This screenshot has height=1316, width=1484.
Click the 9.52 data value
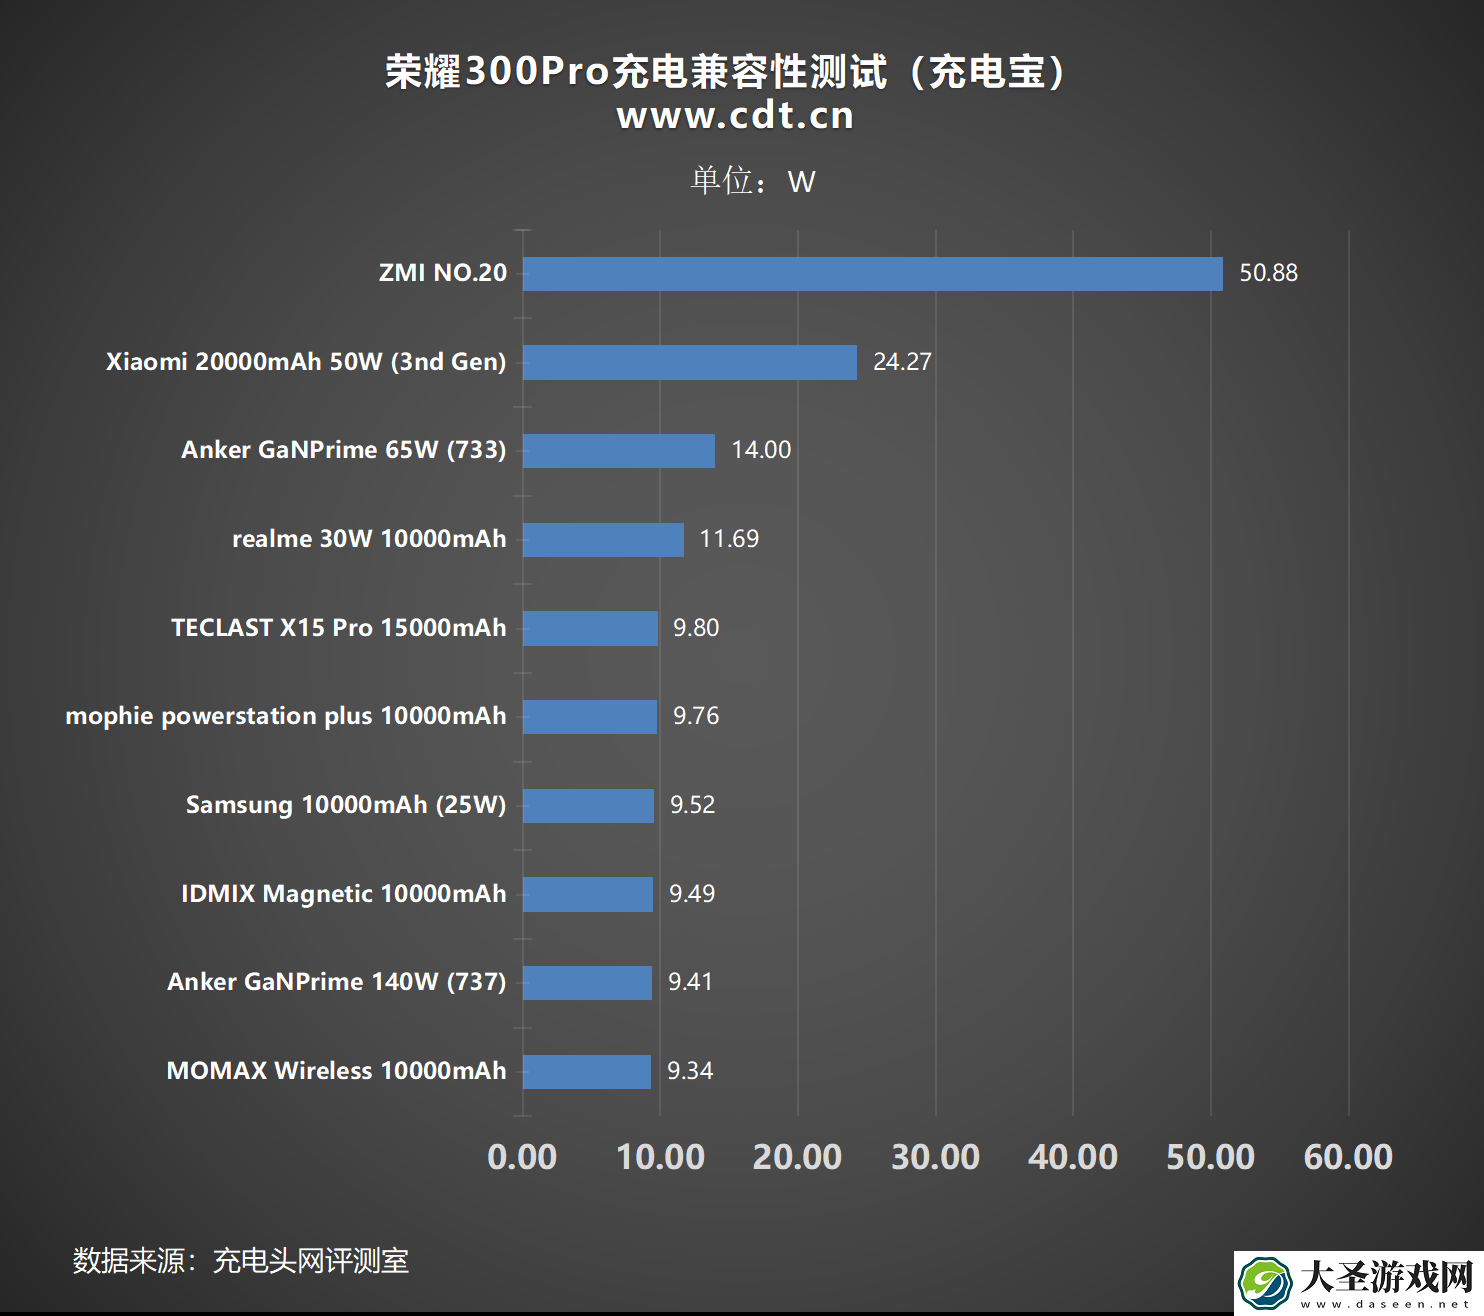click(x=693, y=805)
